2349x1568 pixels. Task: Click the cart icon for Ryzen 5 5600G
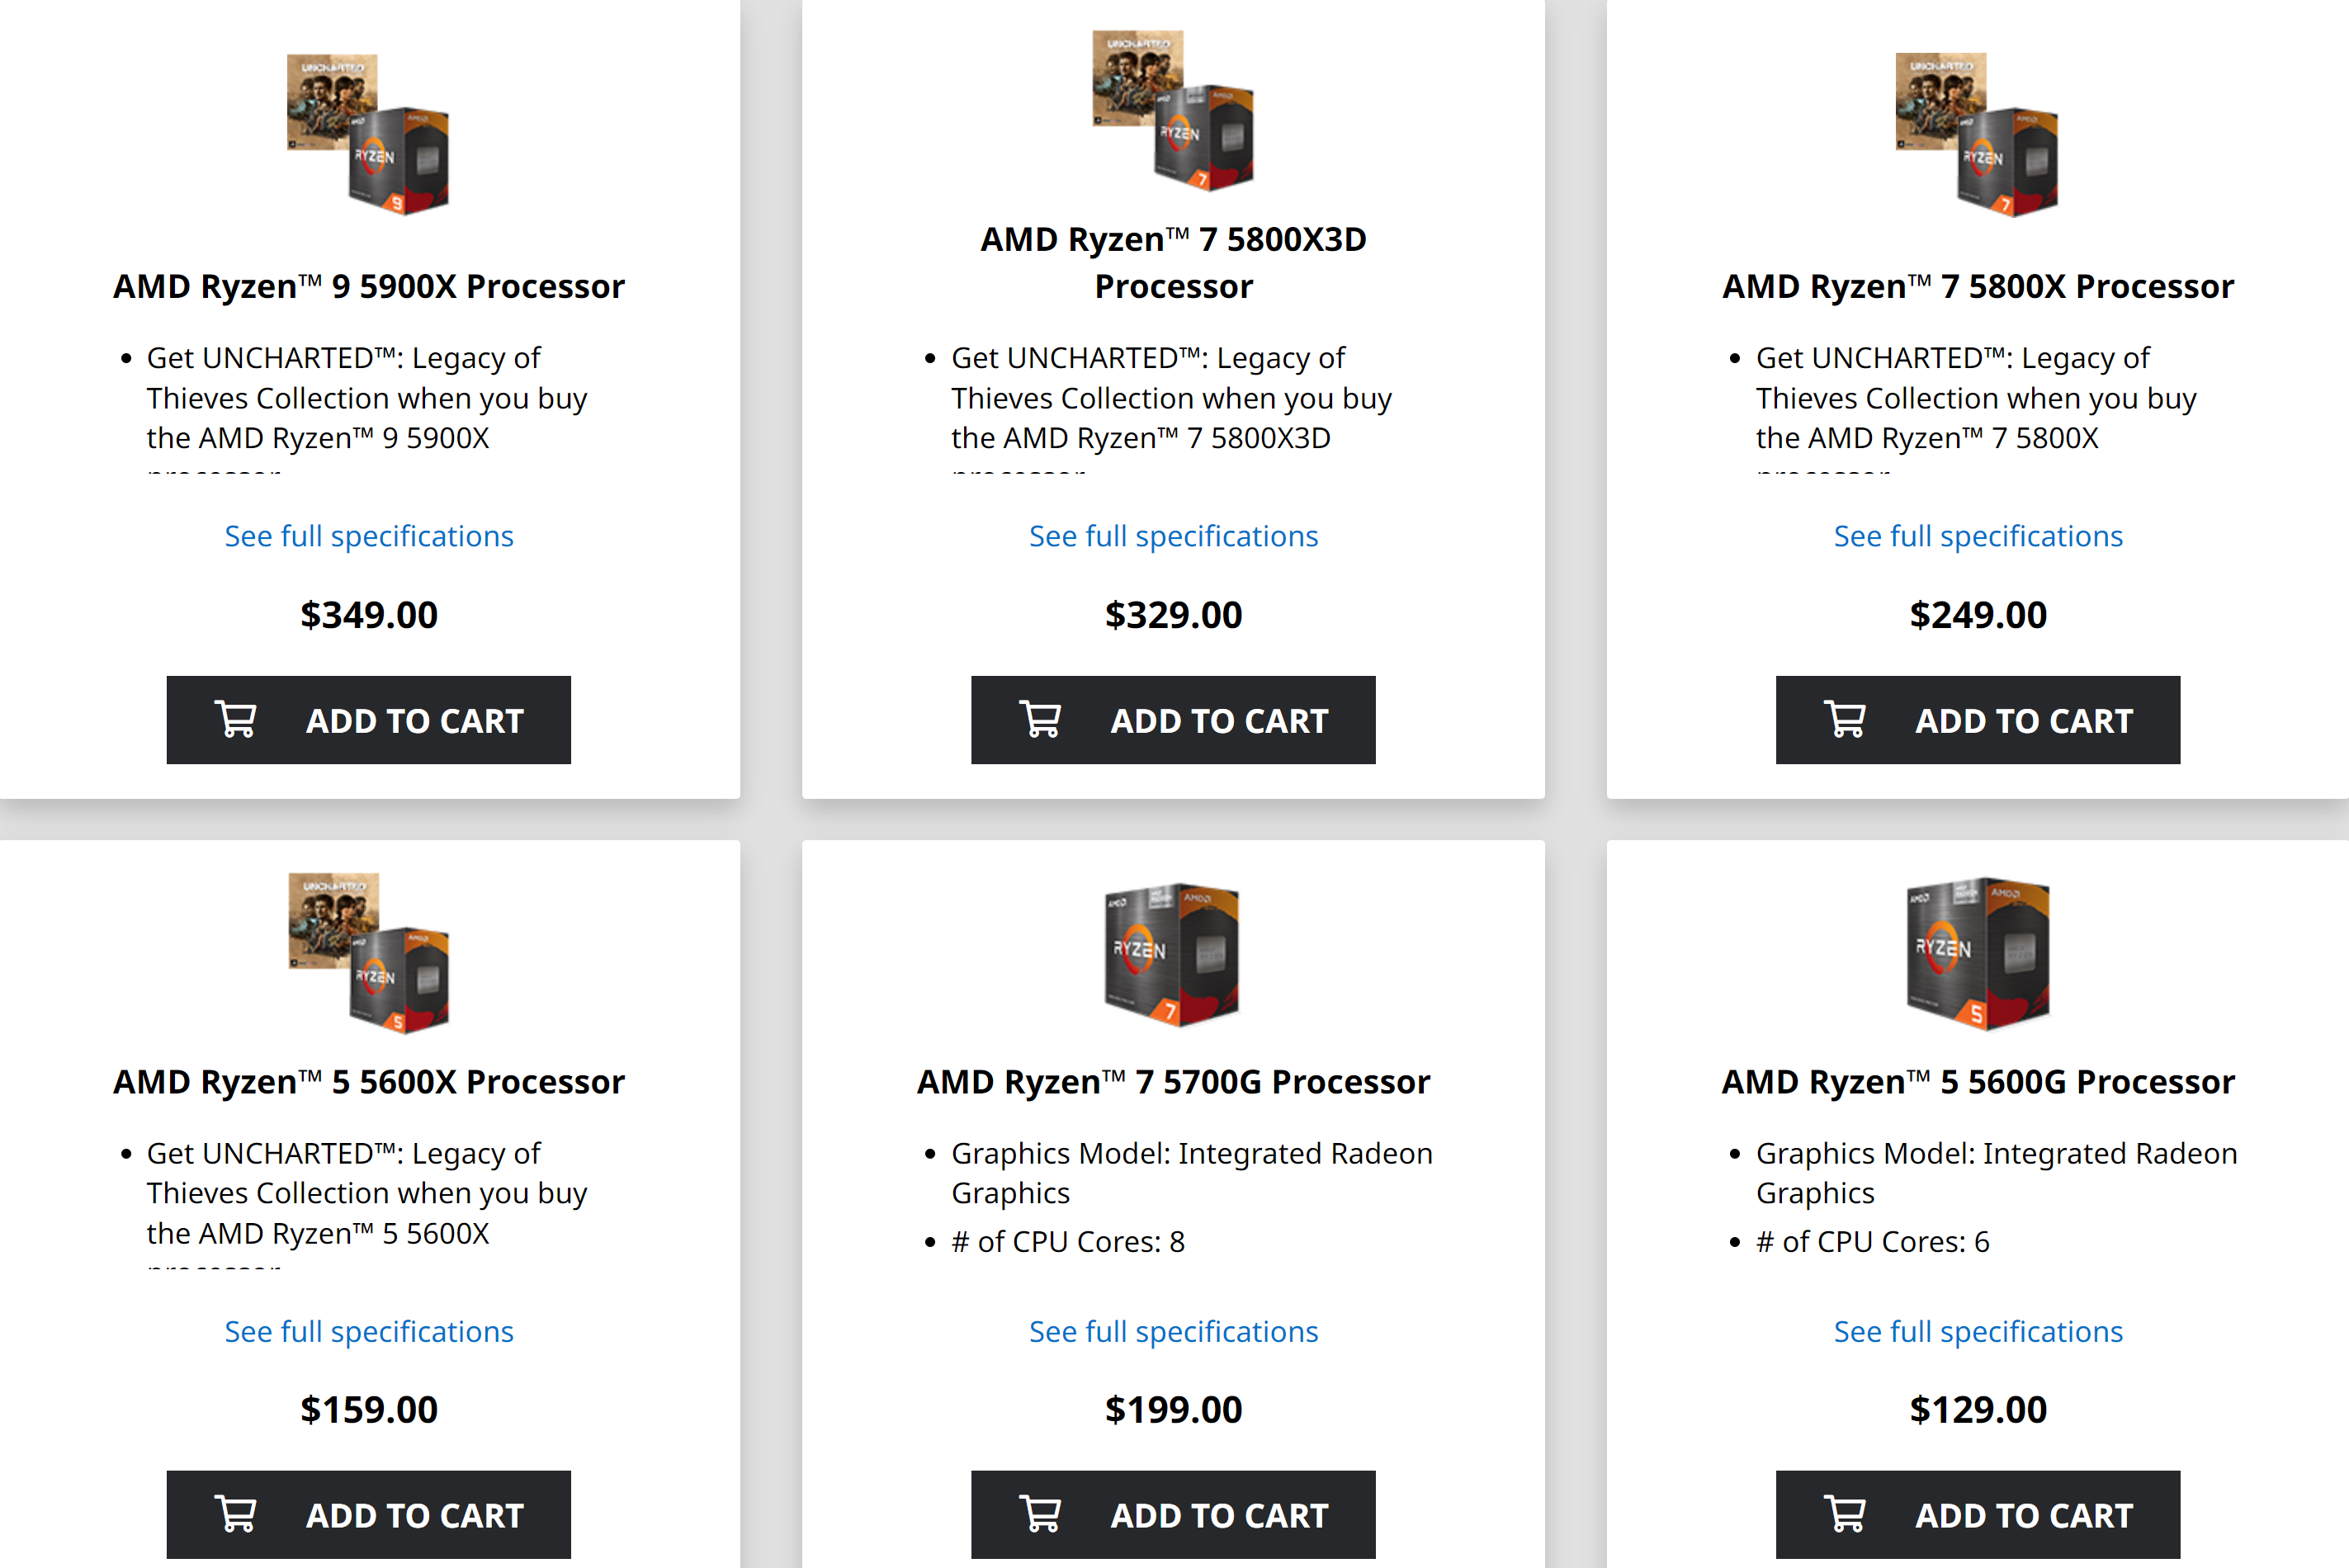1845,1514
